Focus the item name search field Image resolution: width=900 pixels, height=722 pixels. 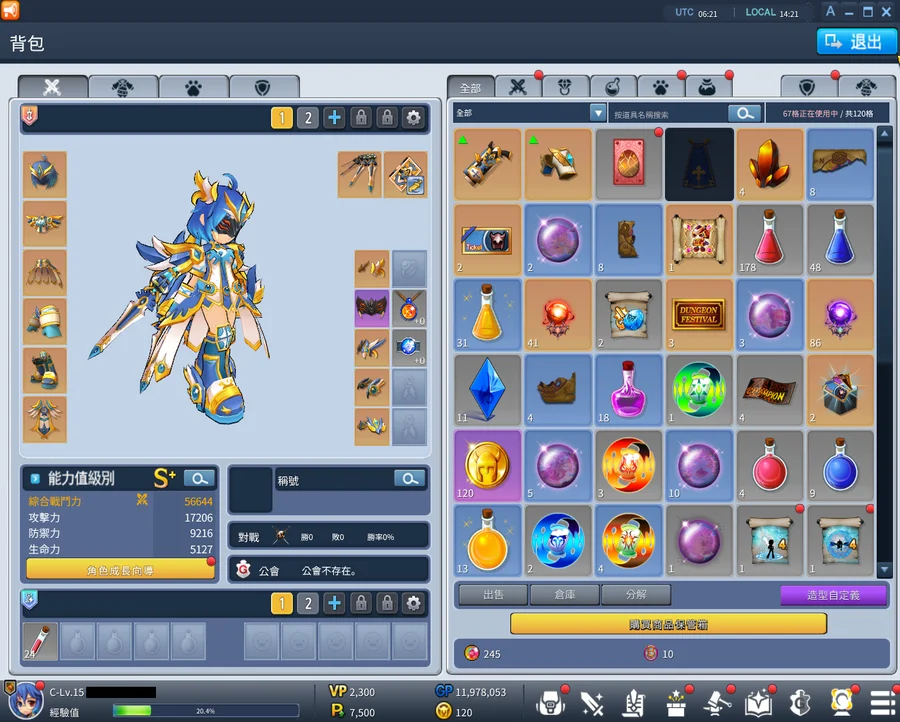pyautogui.click(x=668, y=114)
